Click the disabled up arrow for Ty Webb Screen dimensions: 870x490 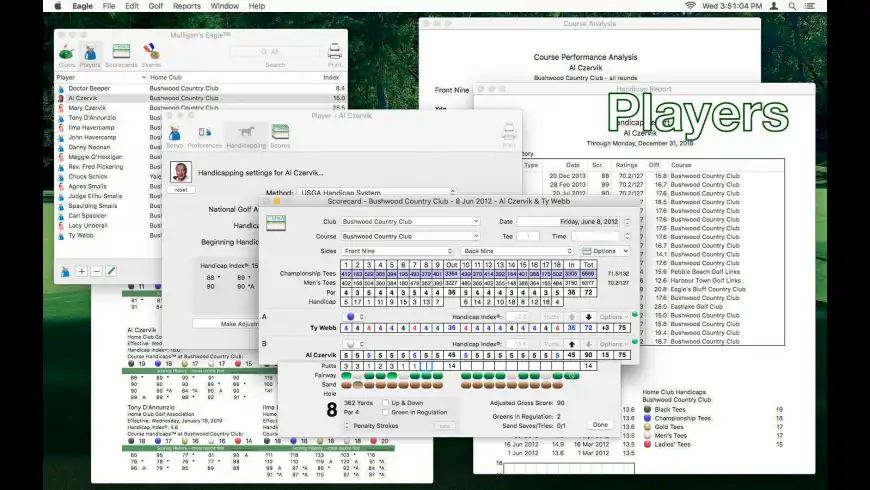click(x=571, y=317)
